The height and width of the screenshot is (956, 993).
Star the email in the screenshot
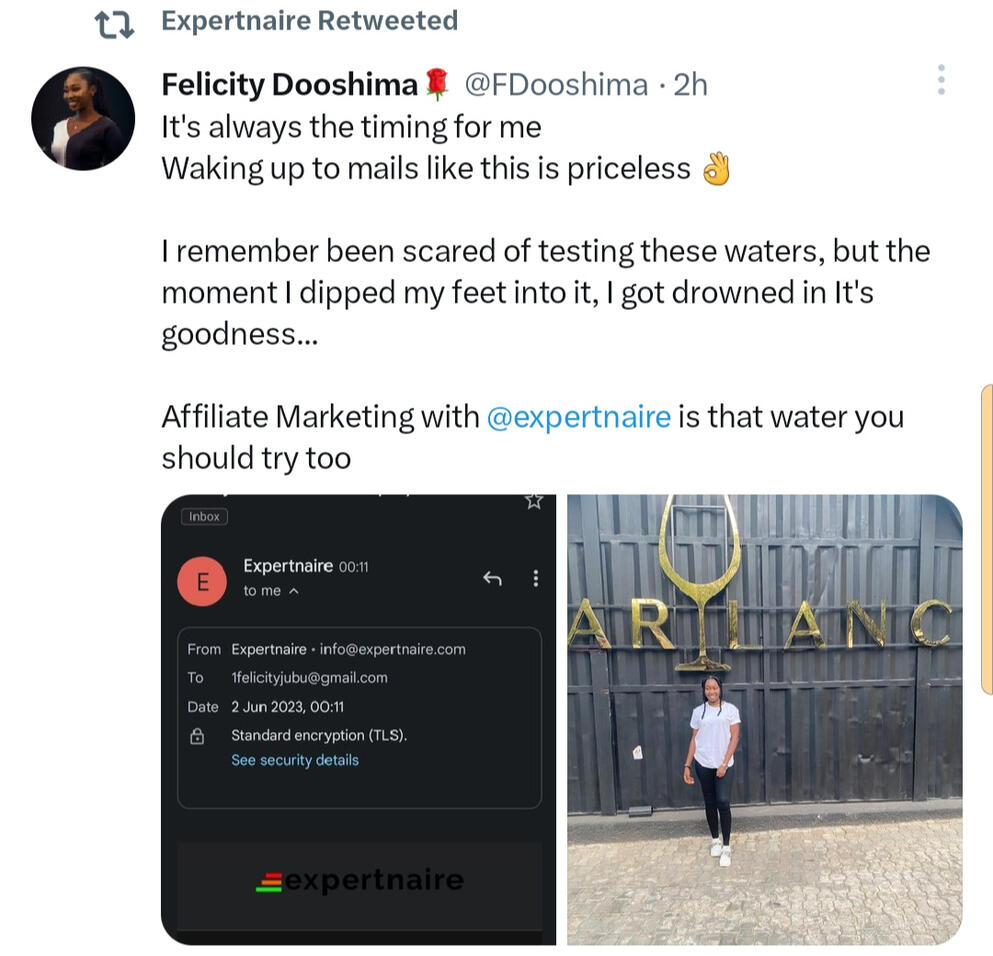tap(534, 501)
